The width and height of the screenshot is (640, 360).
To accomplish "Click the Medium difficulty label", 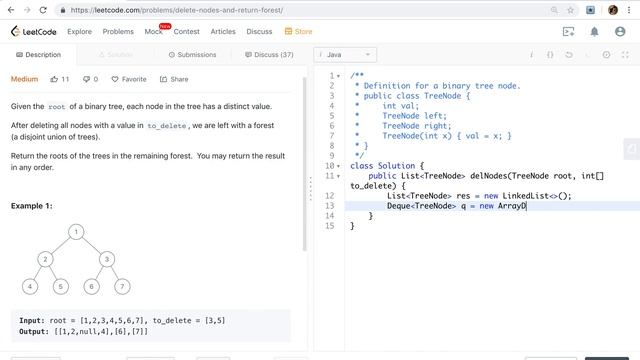I will point(24,79).
